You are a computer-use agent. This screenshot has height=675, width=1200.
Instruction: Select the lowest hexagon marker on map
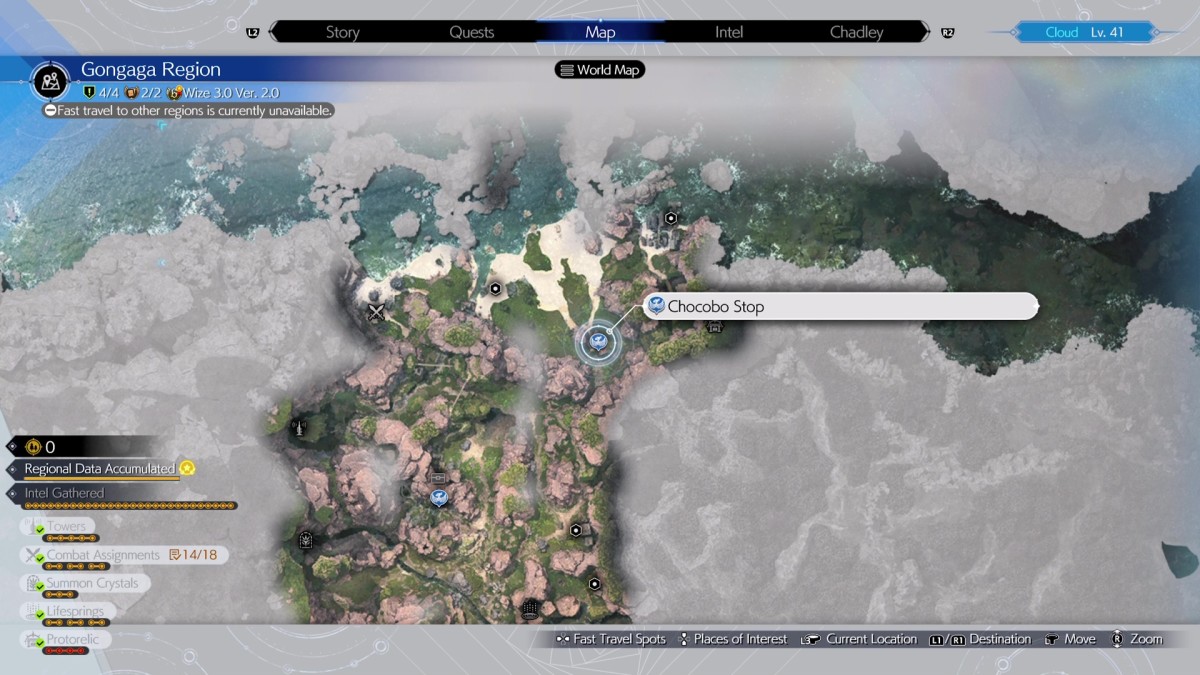(595, 584)
